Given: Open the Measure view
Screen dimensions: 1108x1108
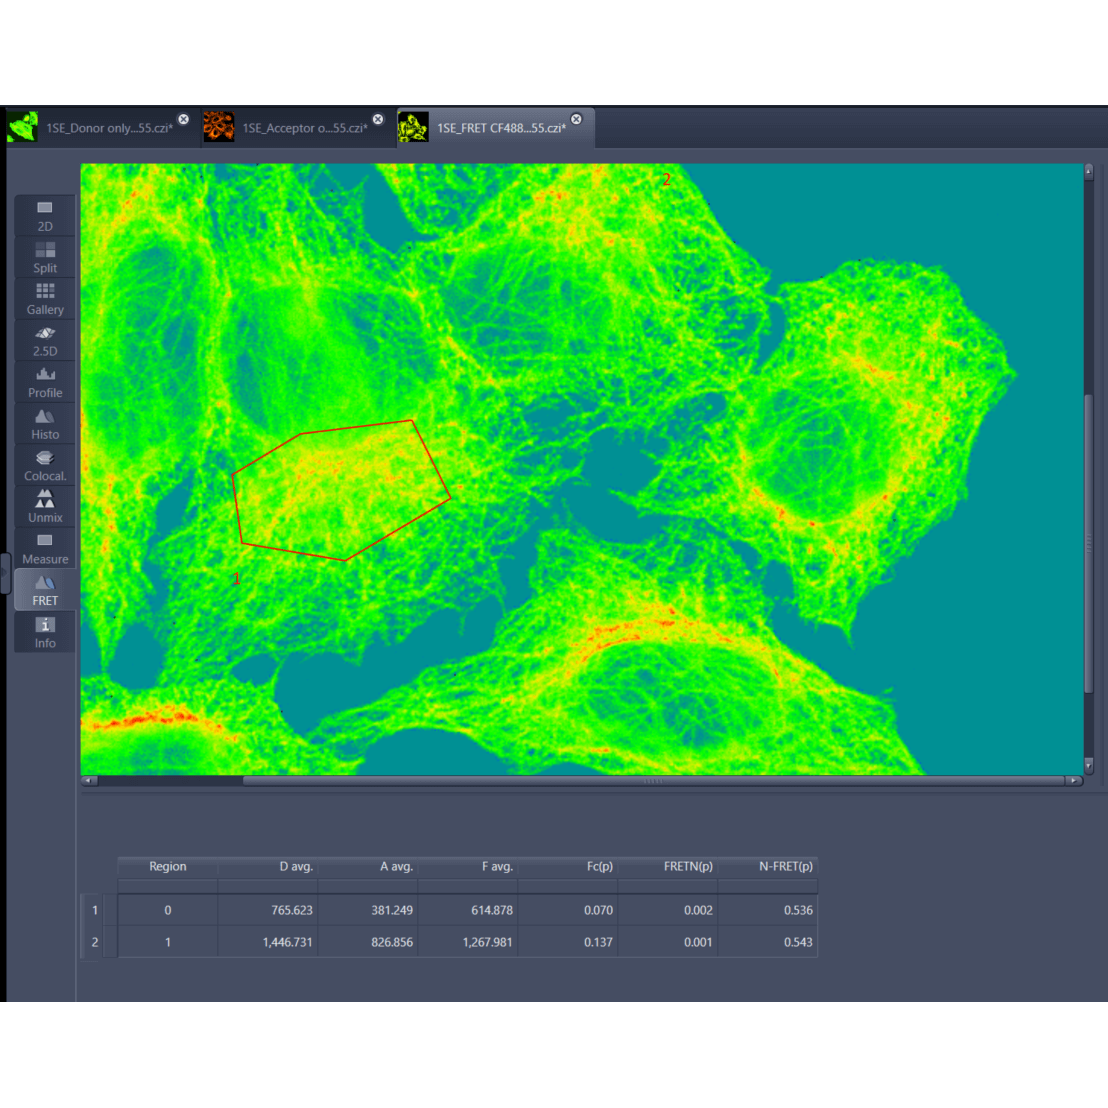Looking at the screenshot, I should click(x=45, y=548).
